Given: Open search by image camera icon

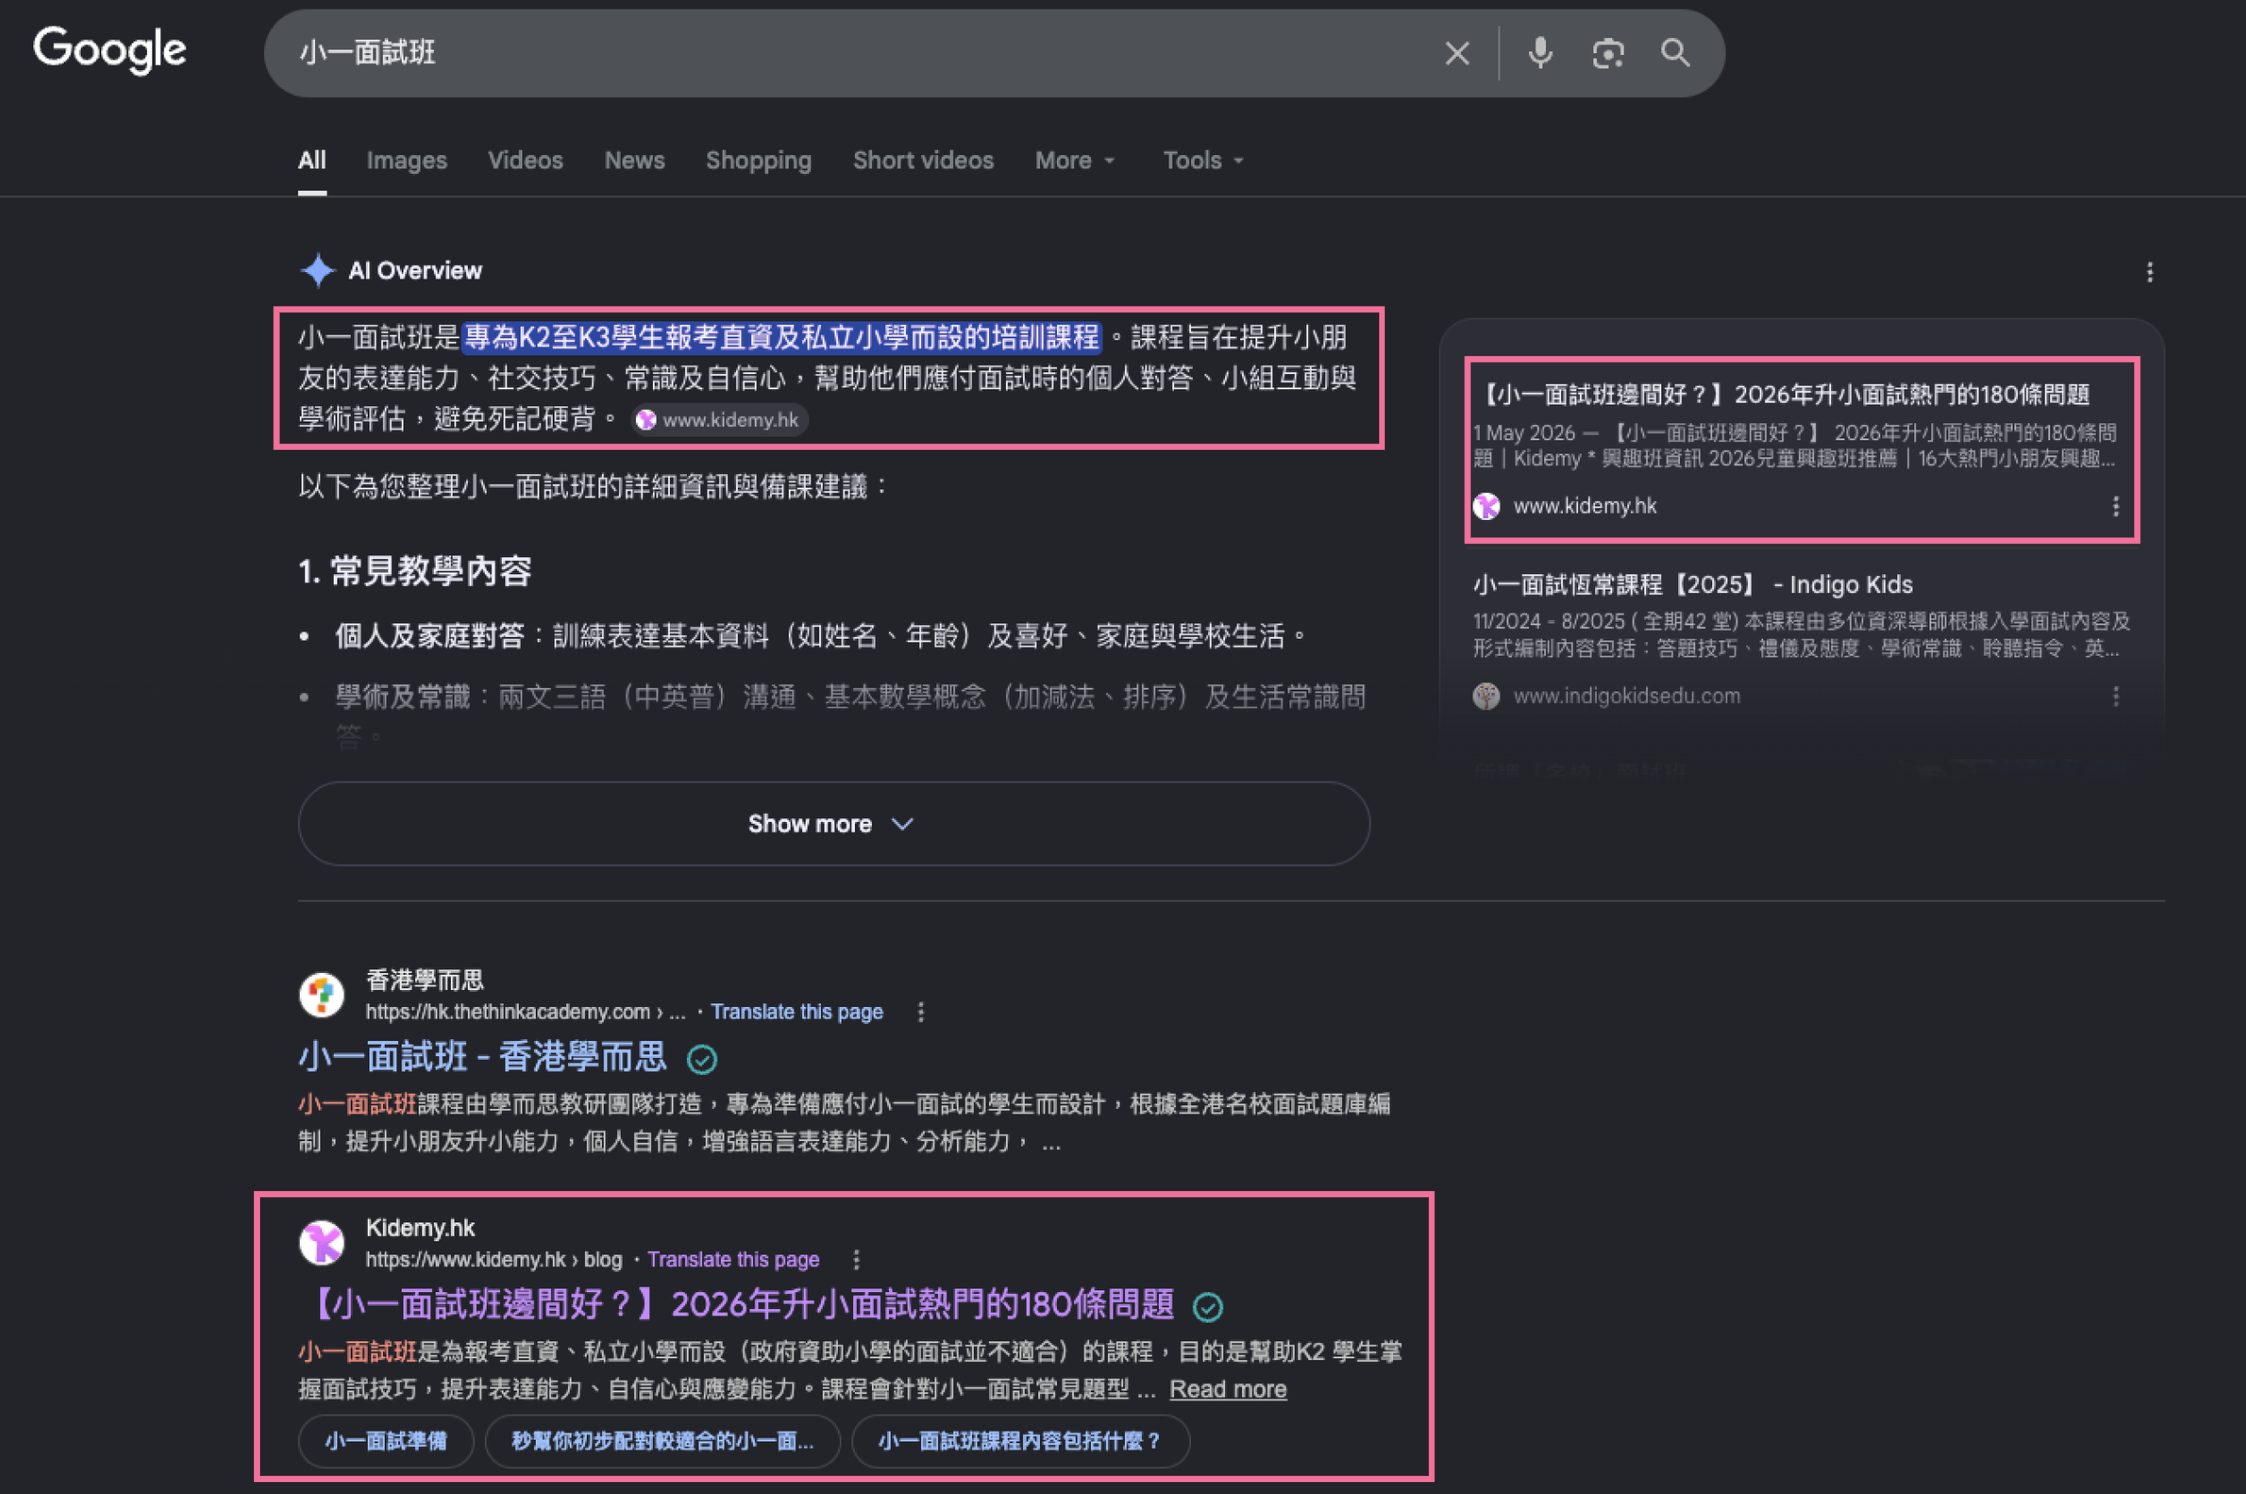Looking at the screenshot, I should 1607,53.
